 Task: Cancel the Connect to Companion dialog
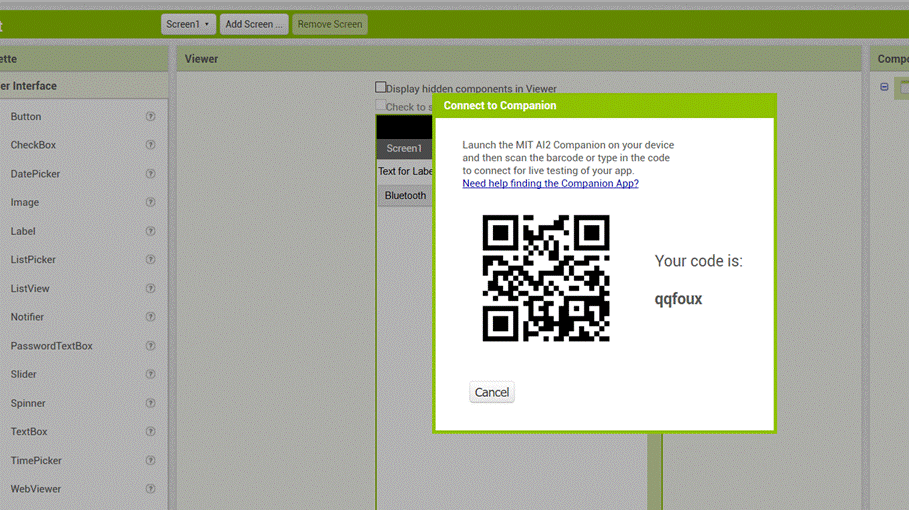click(492, 392)
